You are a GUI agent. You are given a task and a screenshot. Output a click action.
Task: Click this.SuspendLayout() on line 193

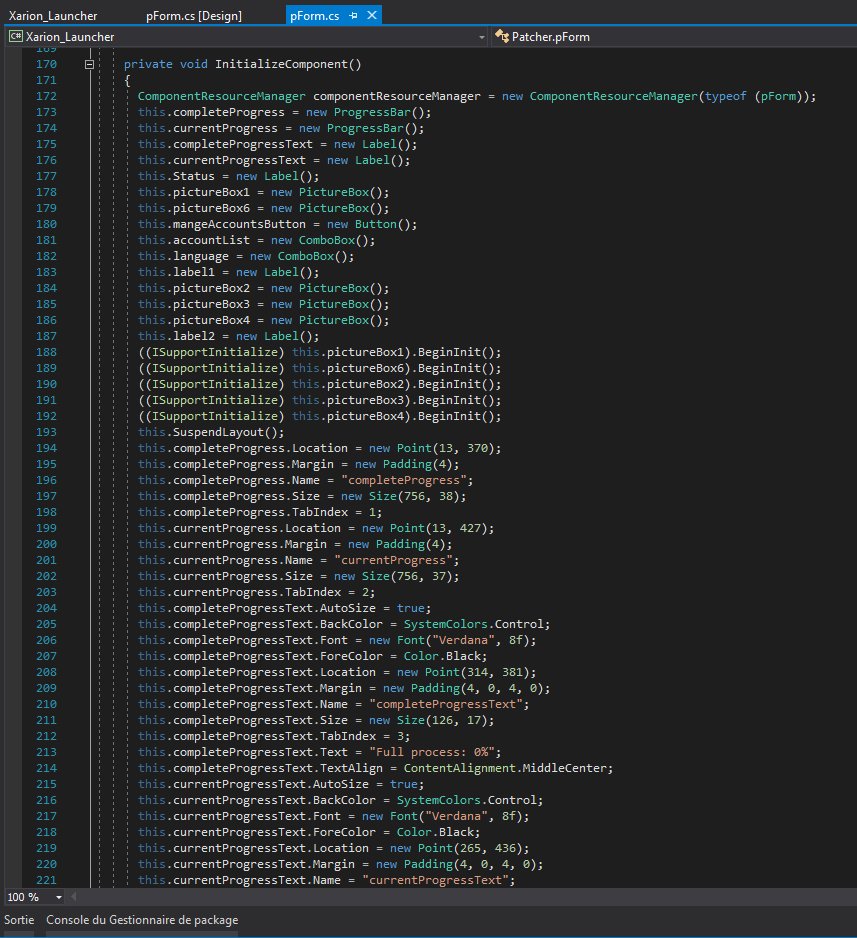[x=211, y=433]
